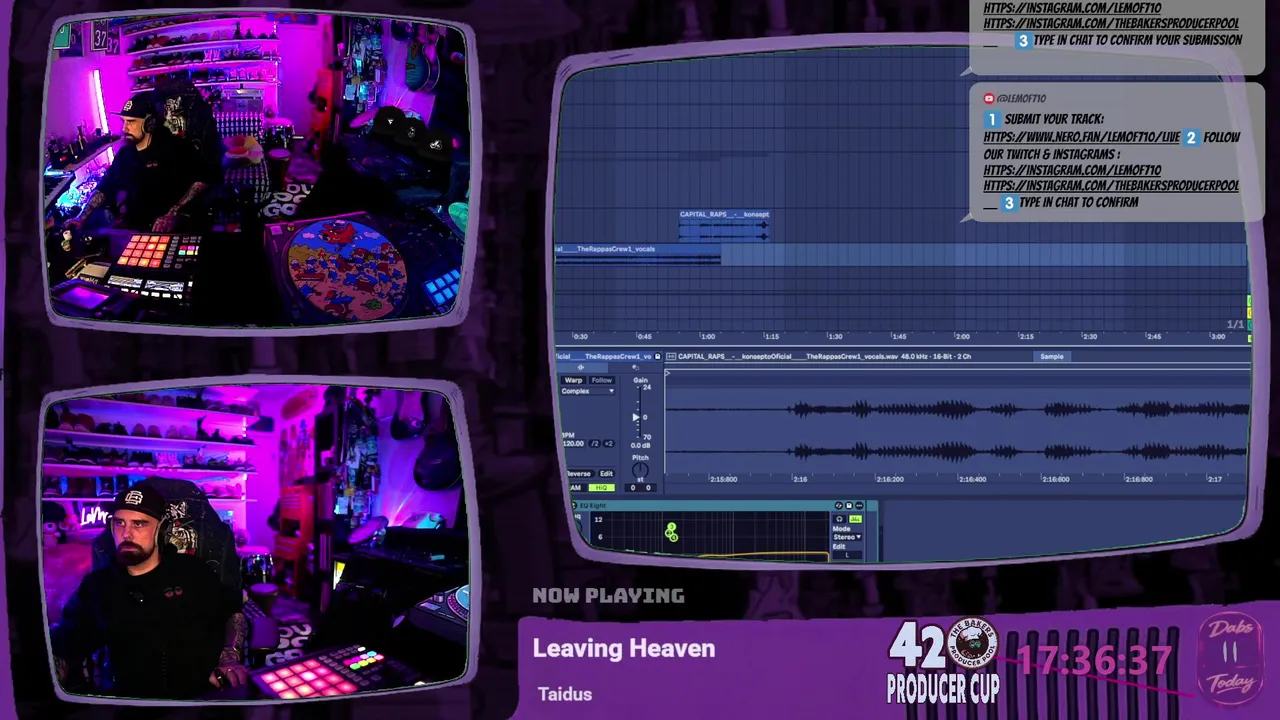Screen dimensions: 1280x720
Task: Toggle the Follow button beside Warp
Action: click(602, 380)
